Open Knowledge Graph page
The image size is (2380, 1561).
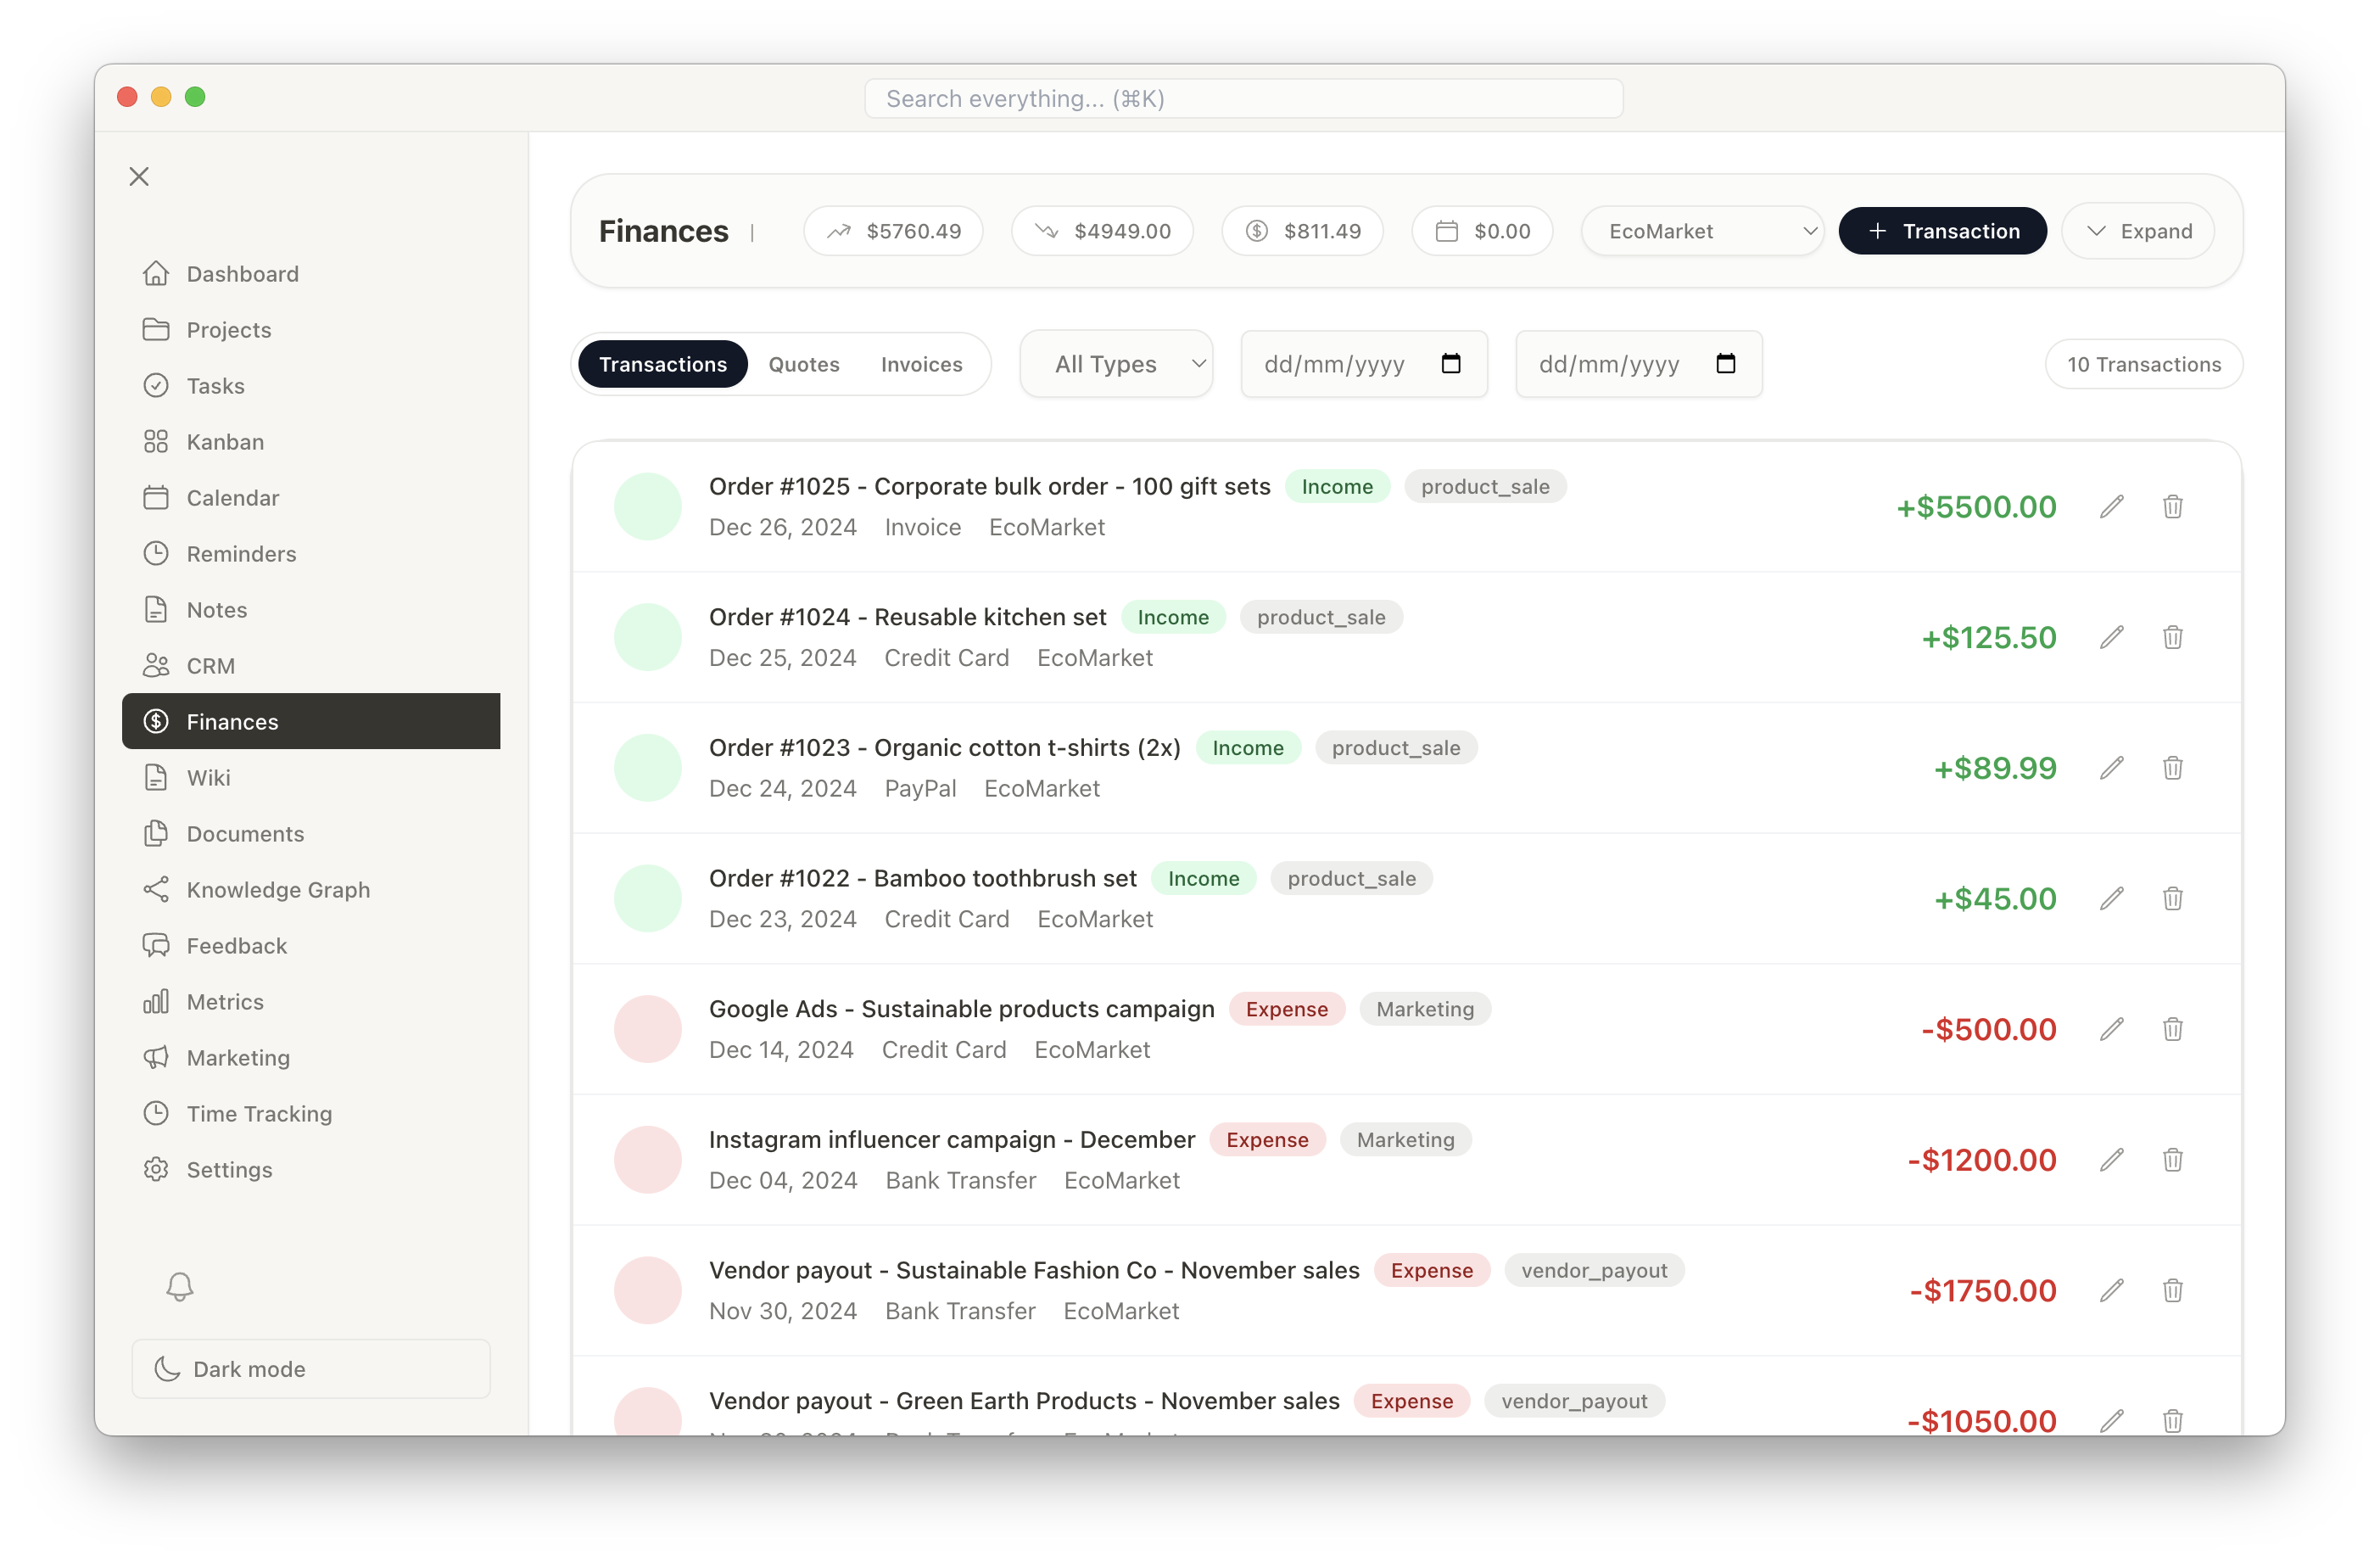pos(311,889)
